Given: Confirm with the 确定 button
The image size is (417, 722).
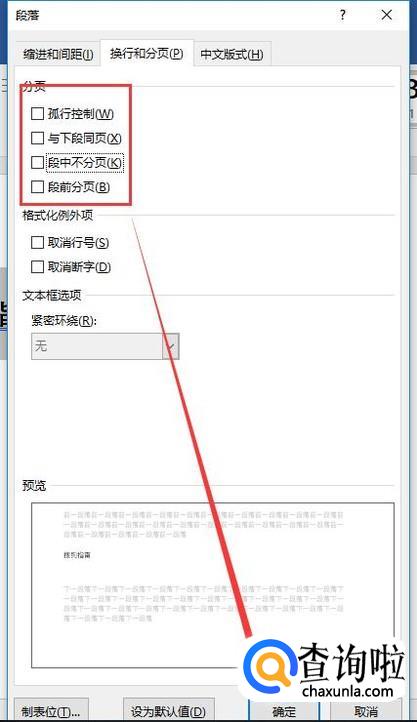Looking at the screenshot, I should [284, 711].
